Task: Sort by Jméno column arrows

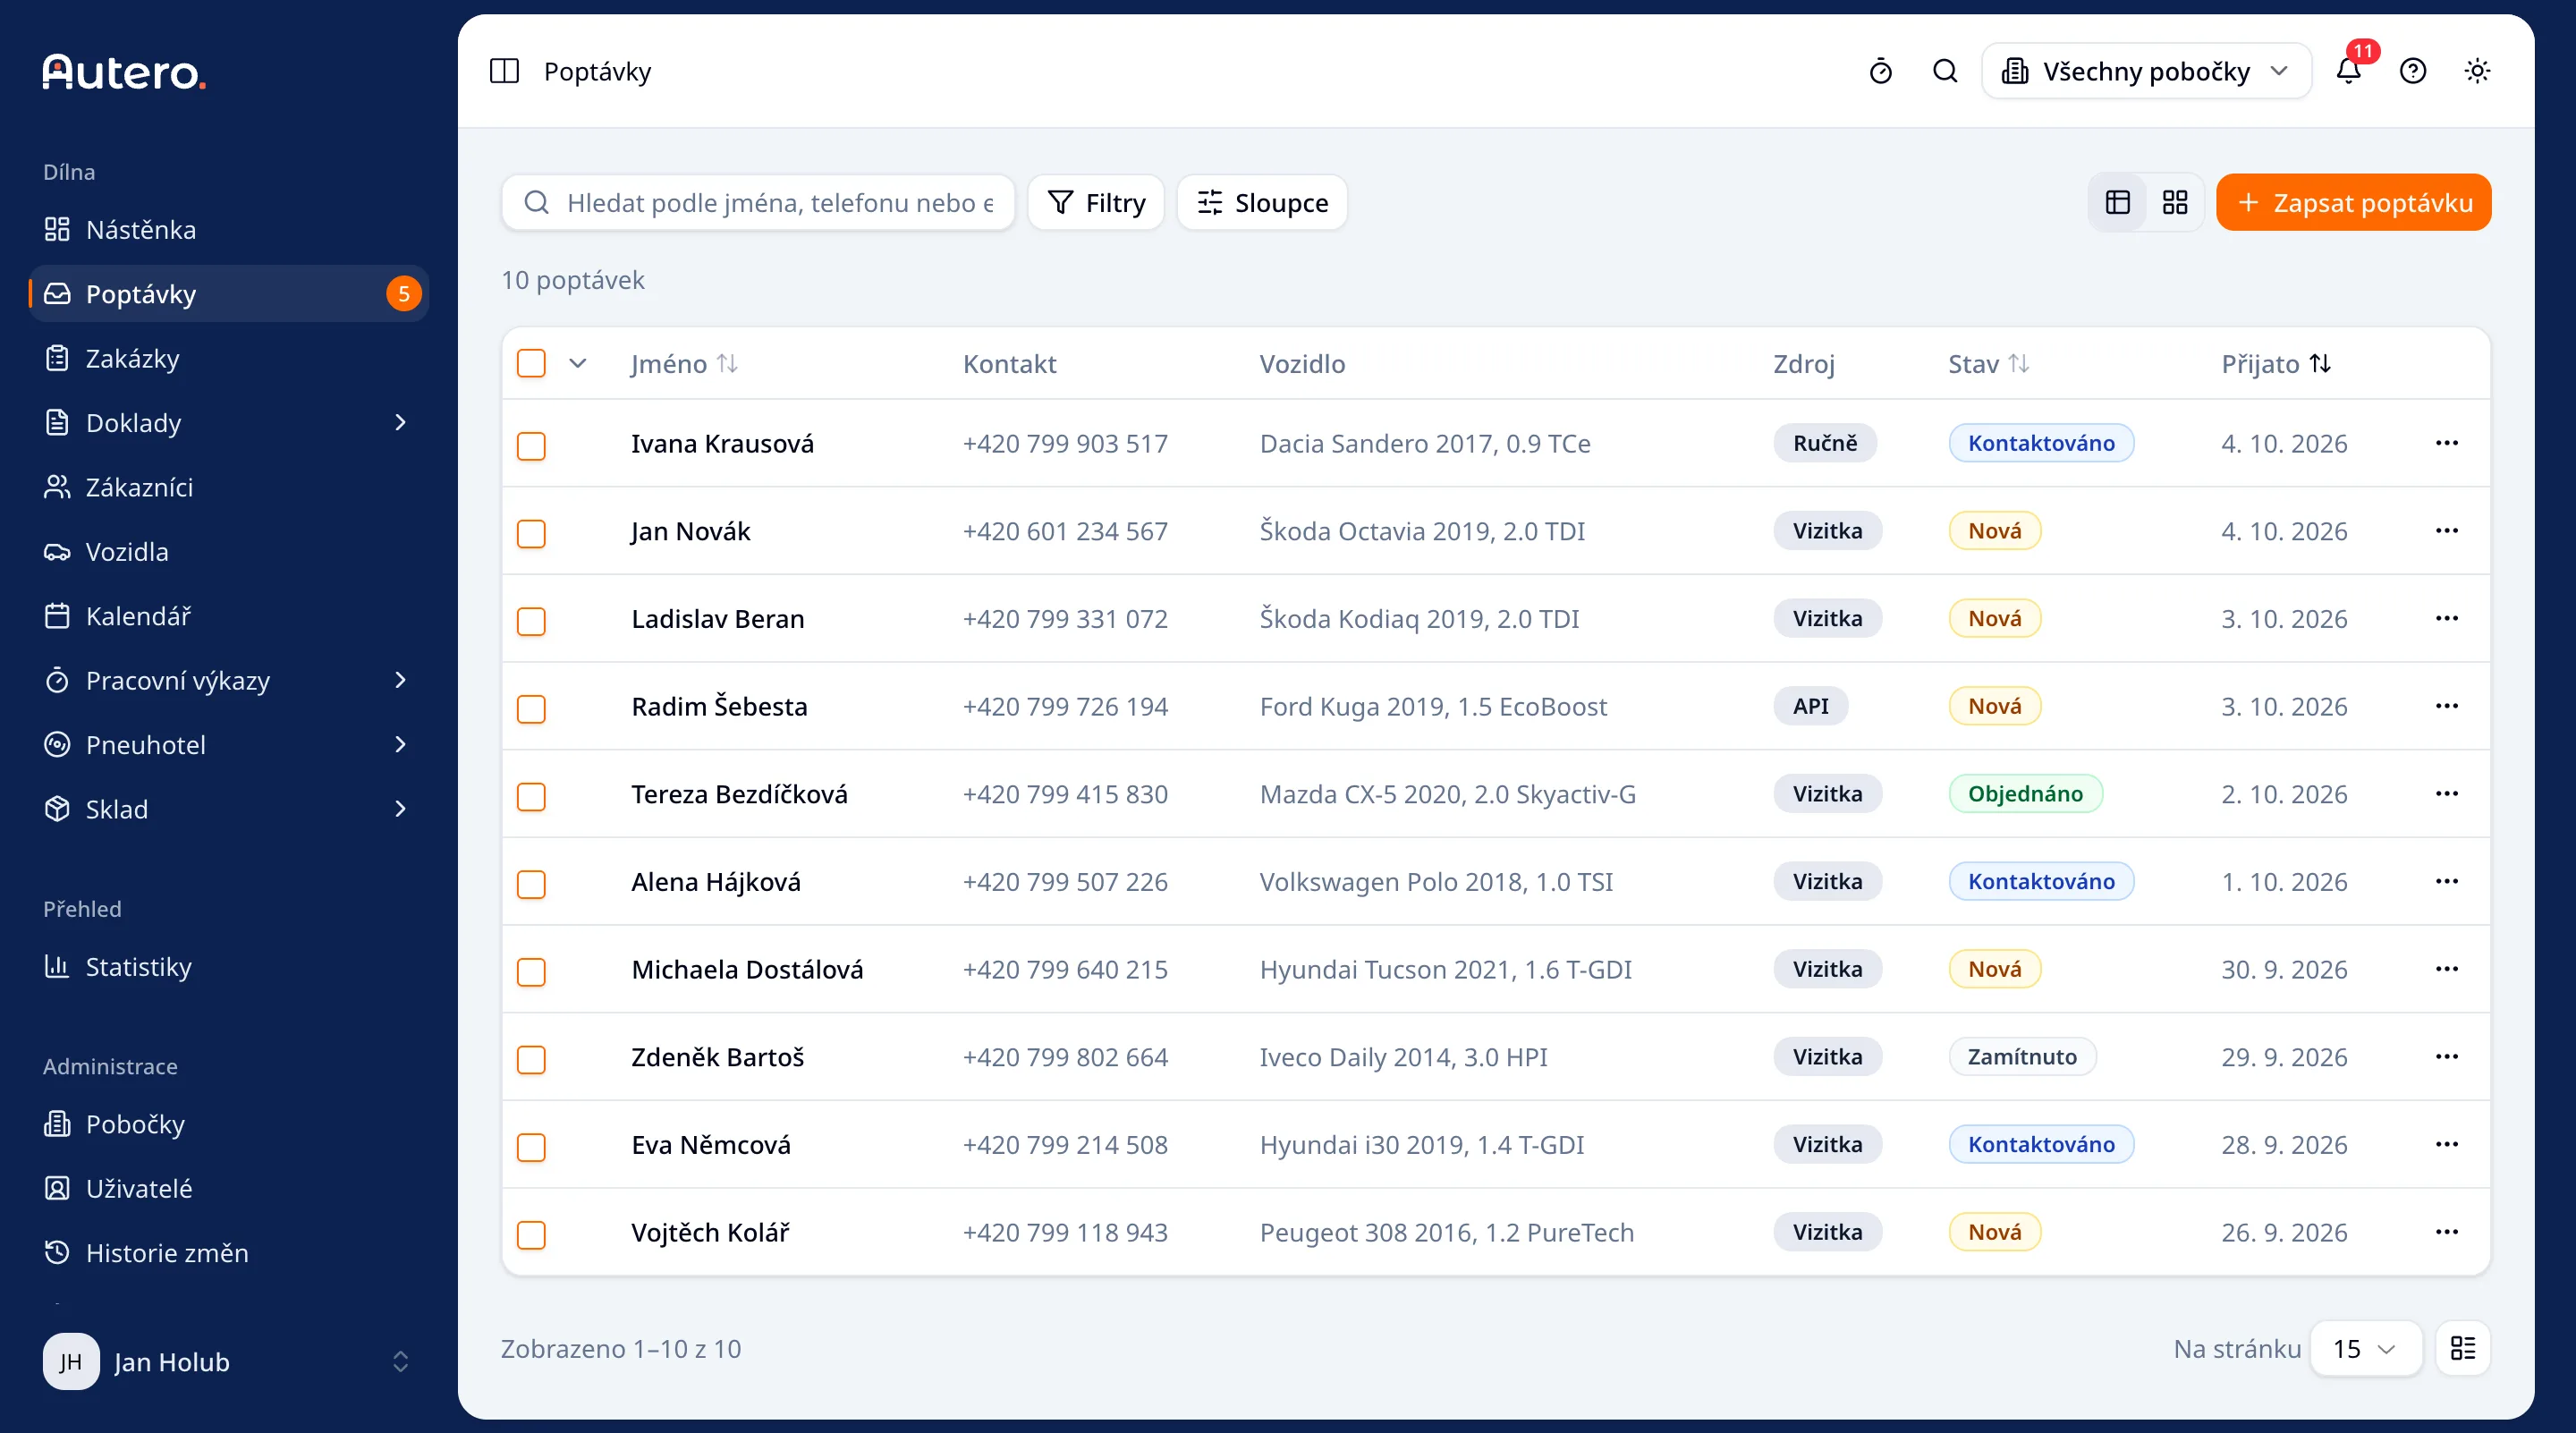Action: click(727, 364)
